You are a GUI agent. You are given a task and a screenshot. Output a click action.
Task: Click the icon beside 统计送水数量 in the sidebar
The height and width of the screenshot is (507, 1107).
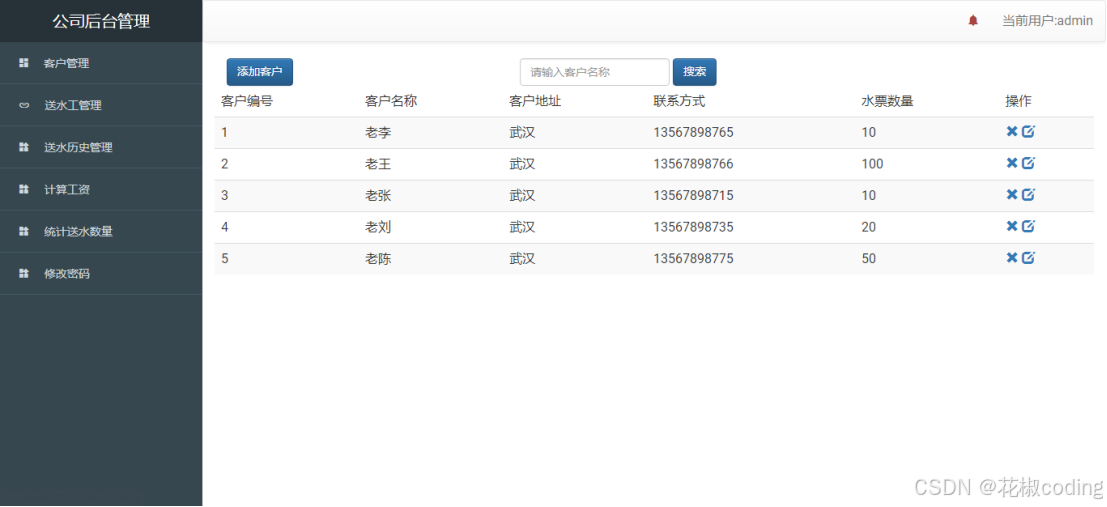23,231
